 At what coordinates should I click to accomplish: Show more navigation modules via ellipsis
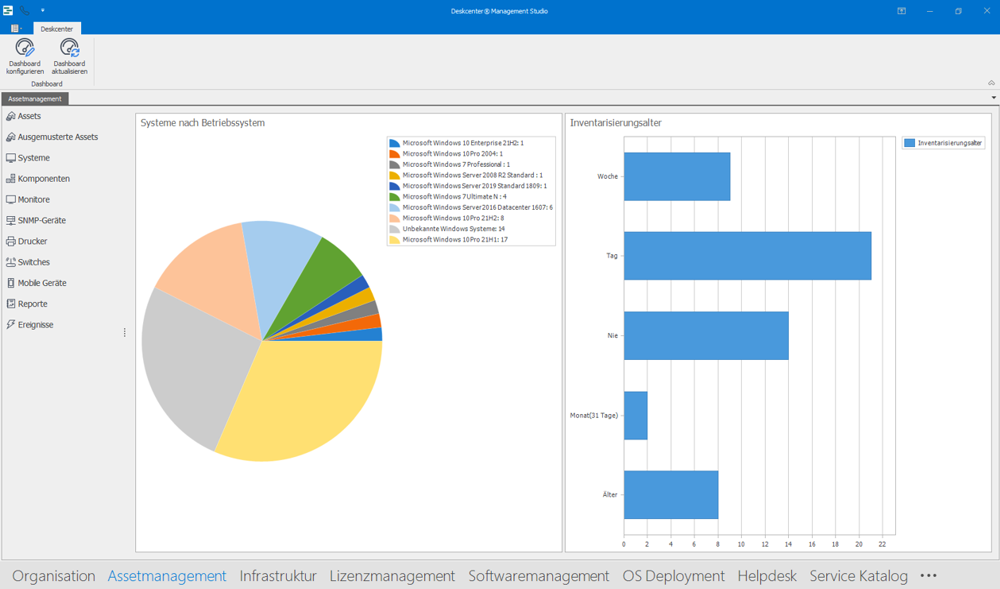click(x=929, y=576)
